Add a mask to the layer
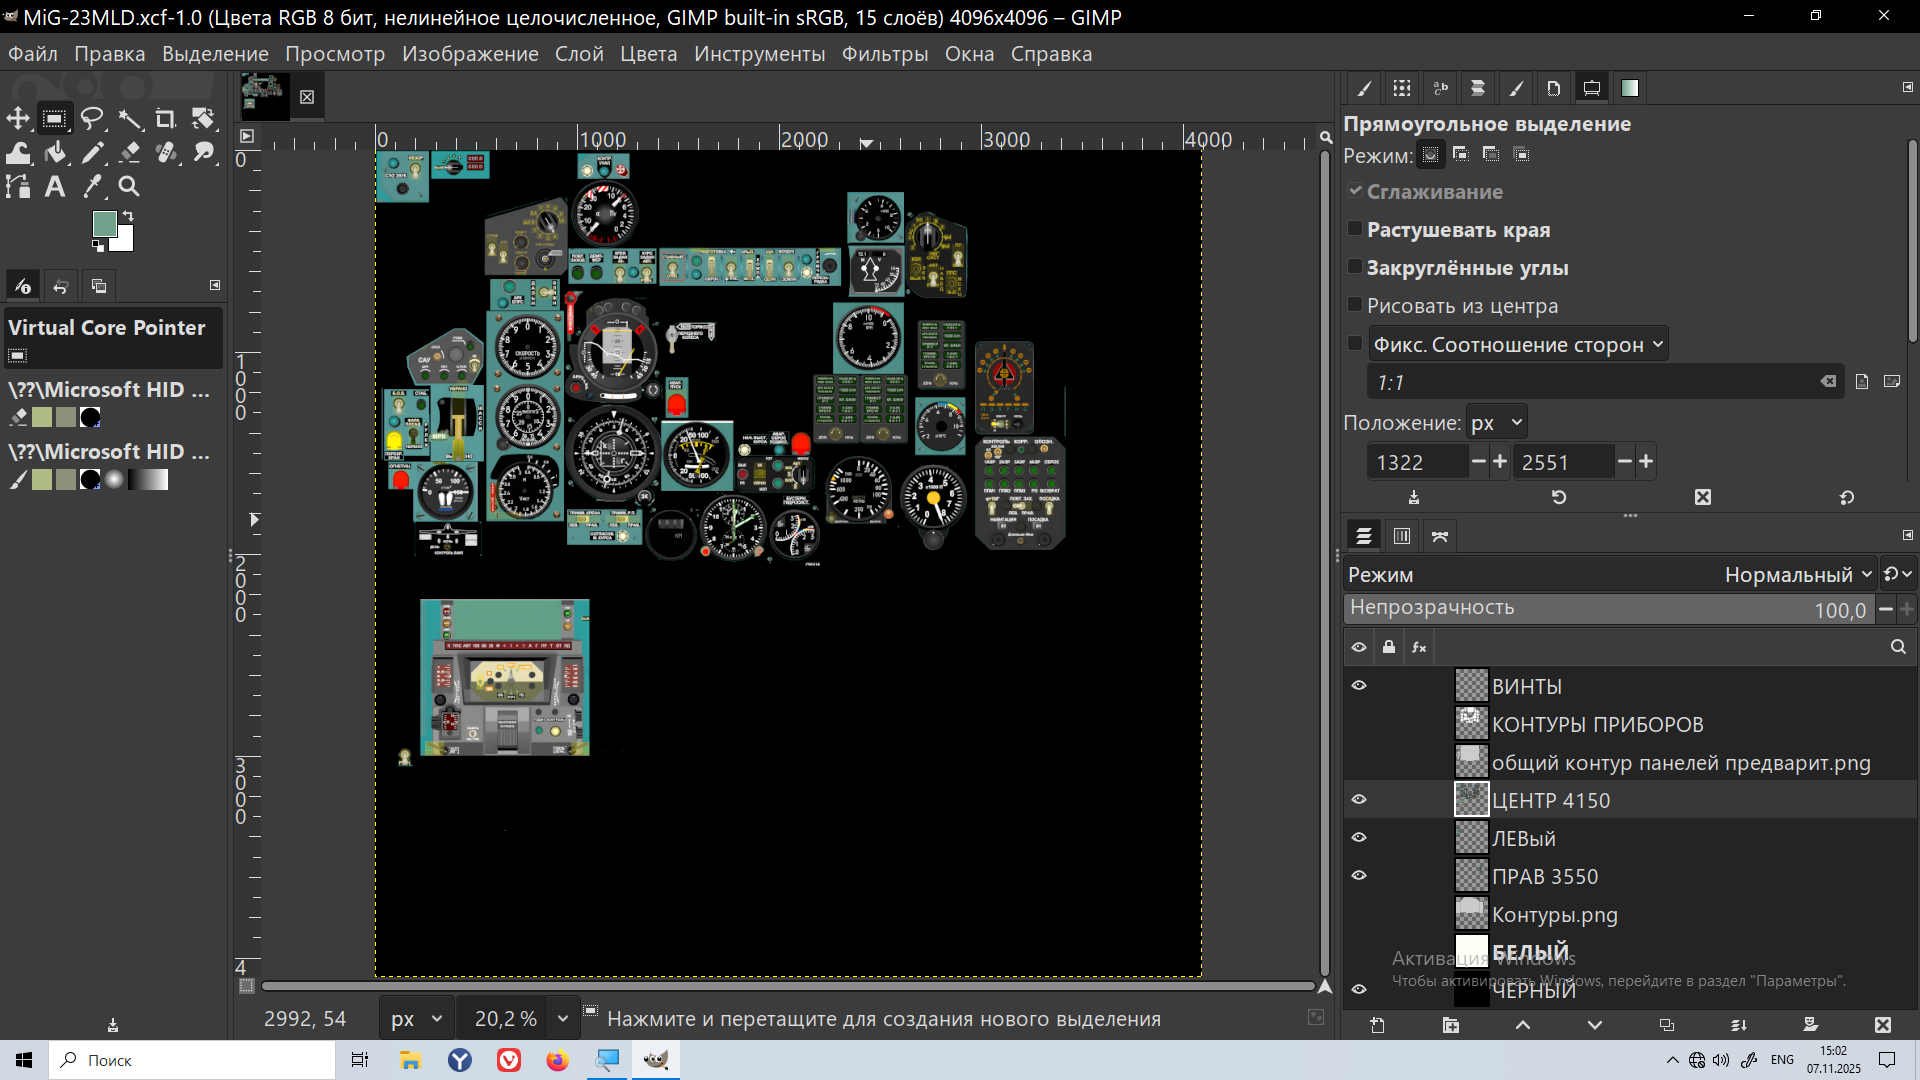The height and width of the screenshot is (1080, 1920). click(x=1810, y=1025)
